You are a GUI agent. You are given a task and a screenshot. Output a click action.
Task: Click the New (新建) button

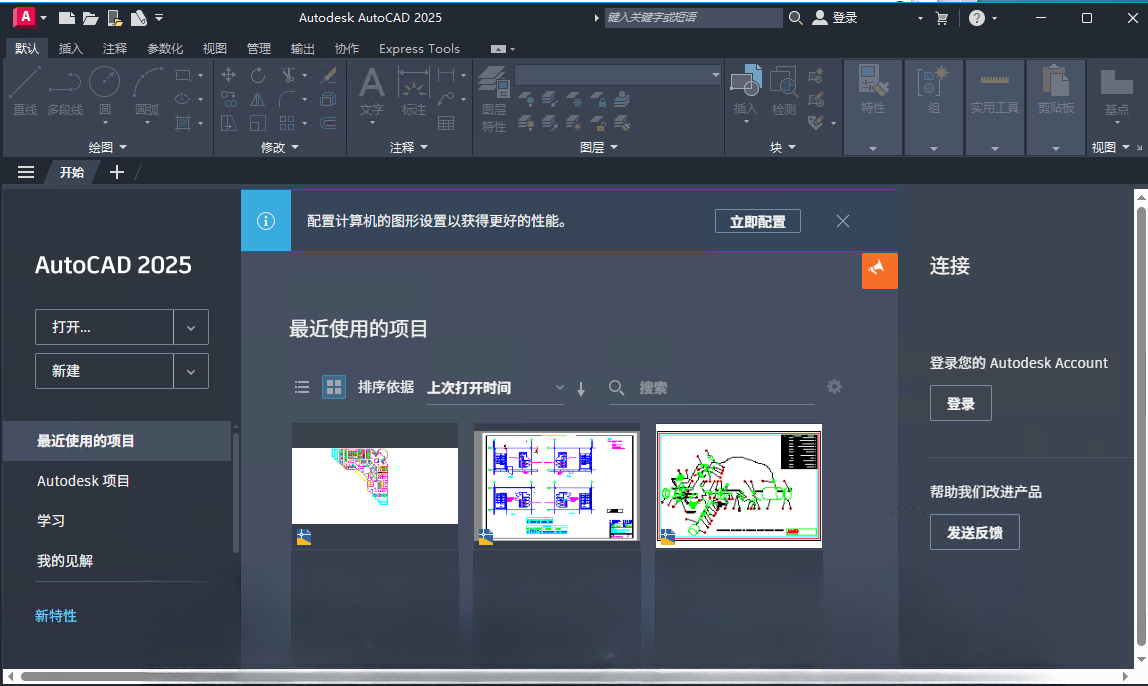[104, 371]
